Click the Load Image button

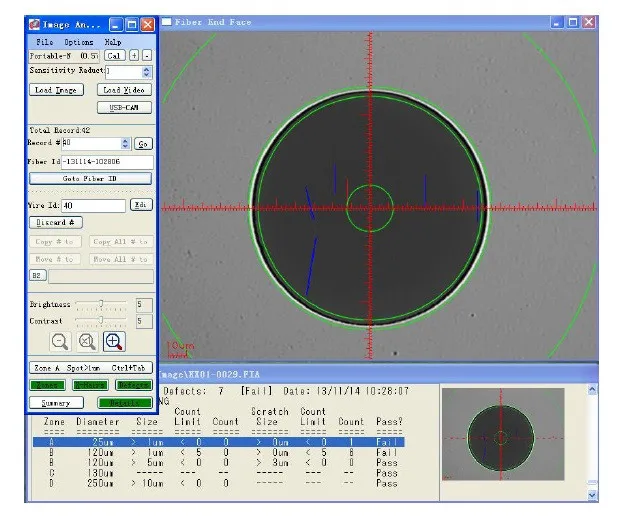point(56,90)
